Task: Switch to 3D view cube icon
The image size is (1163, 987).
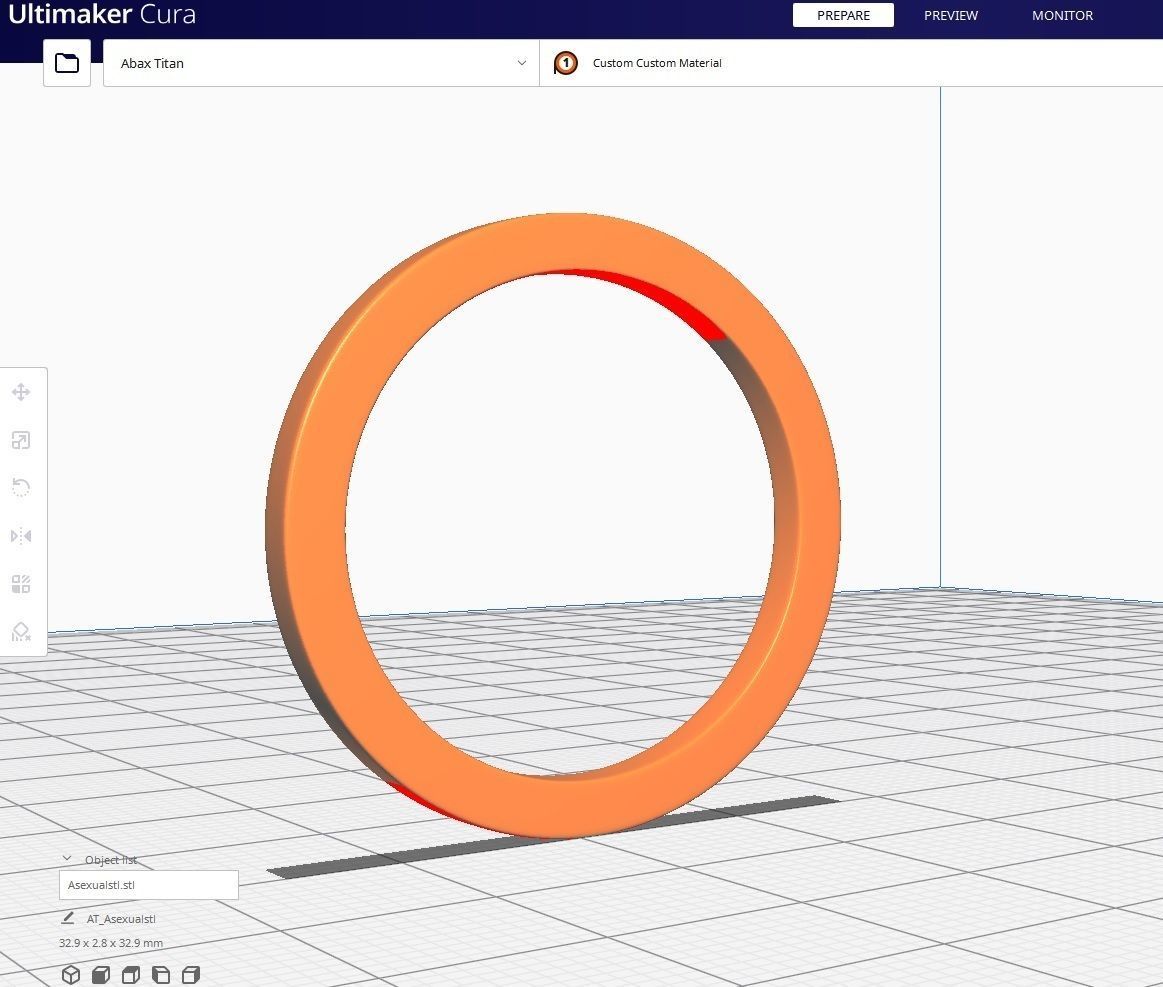Action: coord(70,974)
